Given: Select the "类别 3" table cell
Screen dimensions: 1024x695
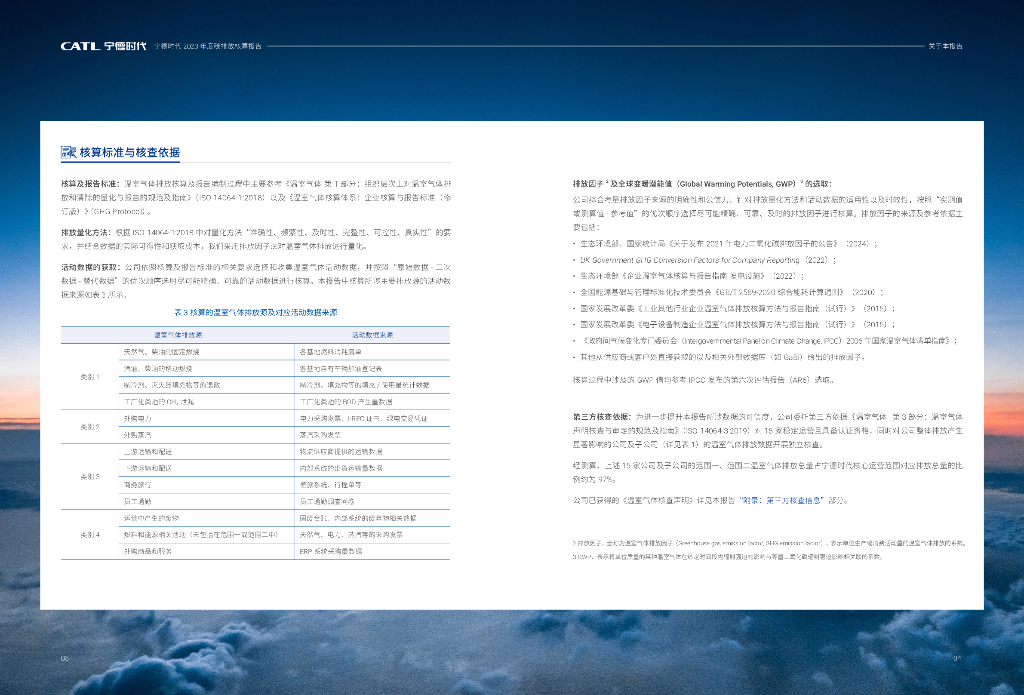Looking at the screenshot, I should tap(89, 476).
